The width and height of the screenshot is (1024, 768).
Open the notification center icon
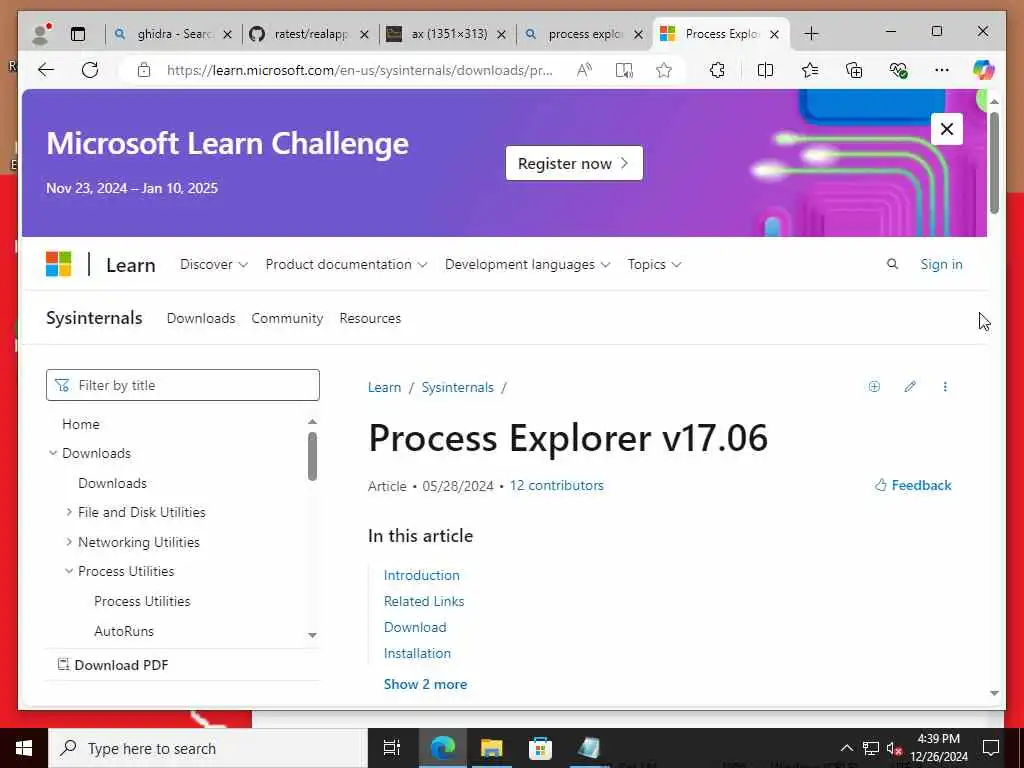tap(991, 748)
